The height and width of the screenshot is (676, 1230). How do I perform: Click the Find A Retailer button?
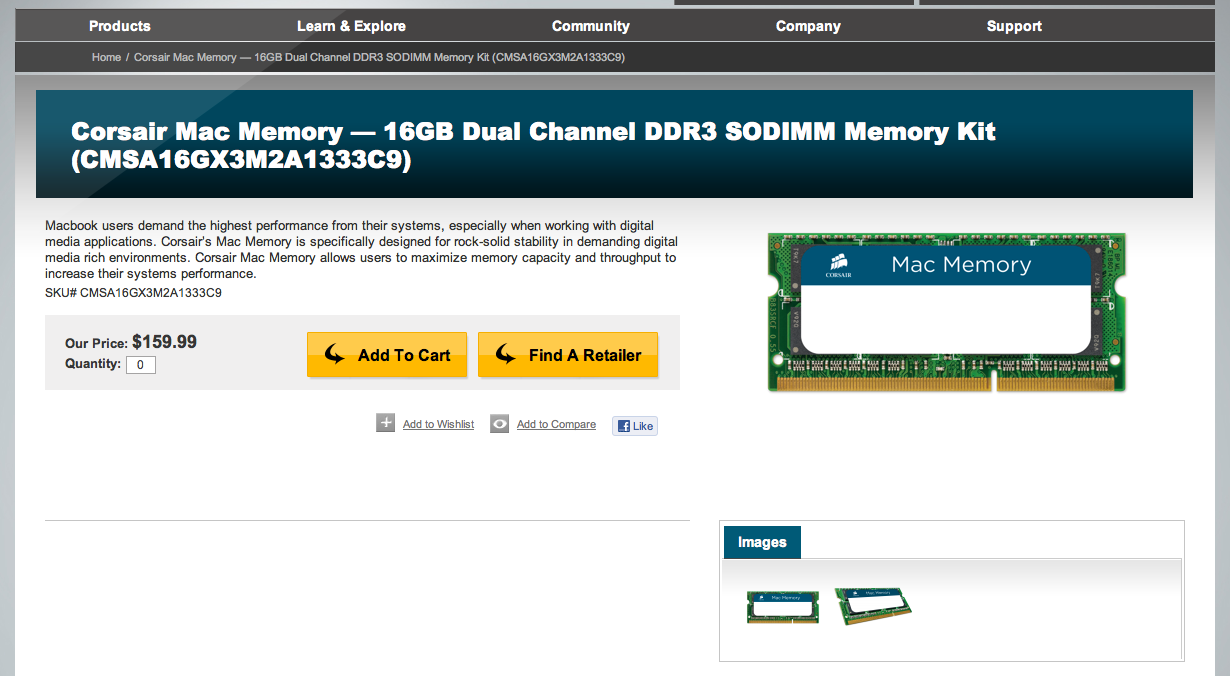tap(568, 355)
